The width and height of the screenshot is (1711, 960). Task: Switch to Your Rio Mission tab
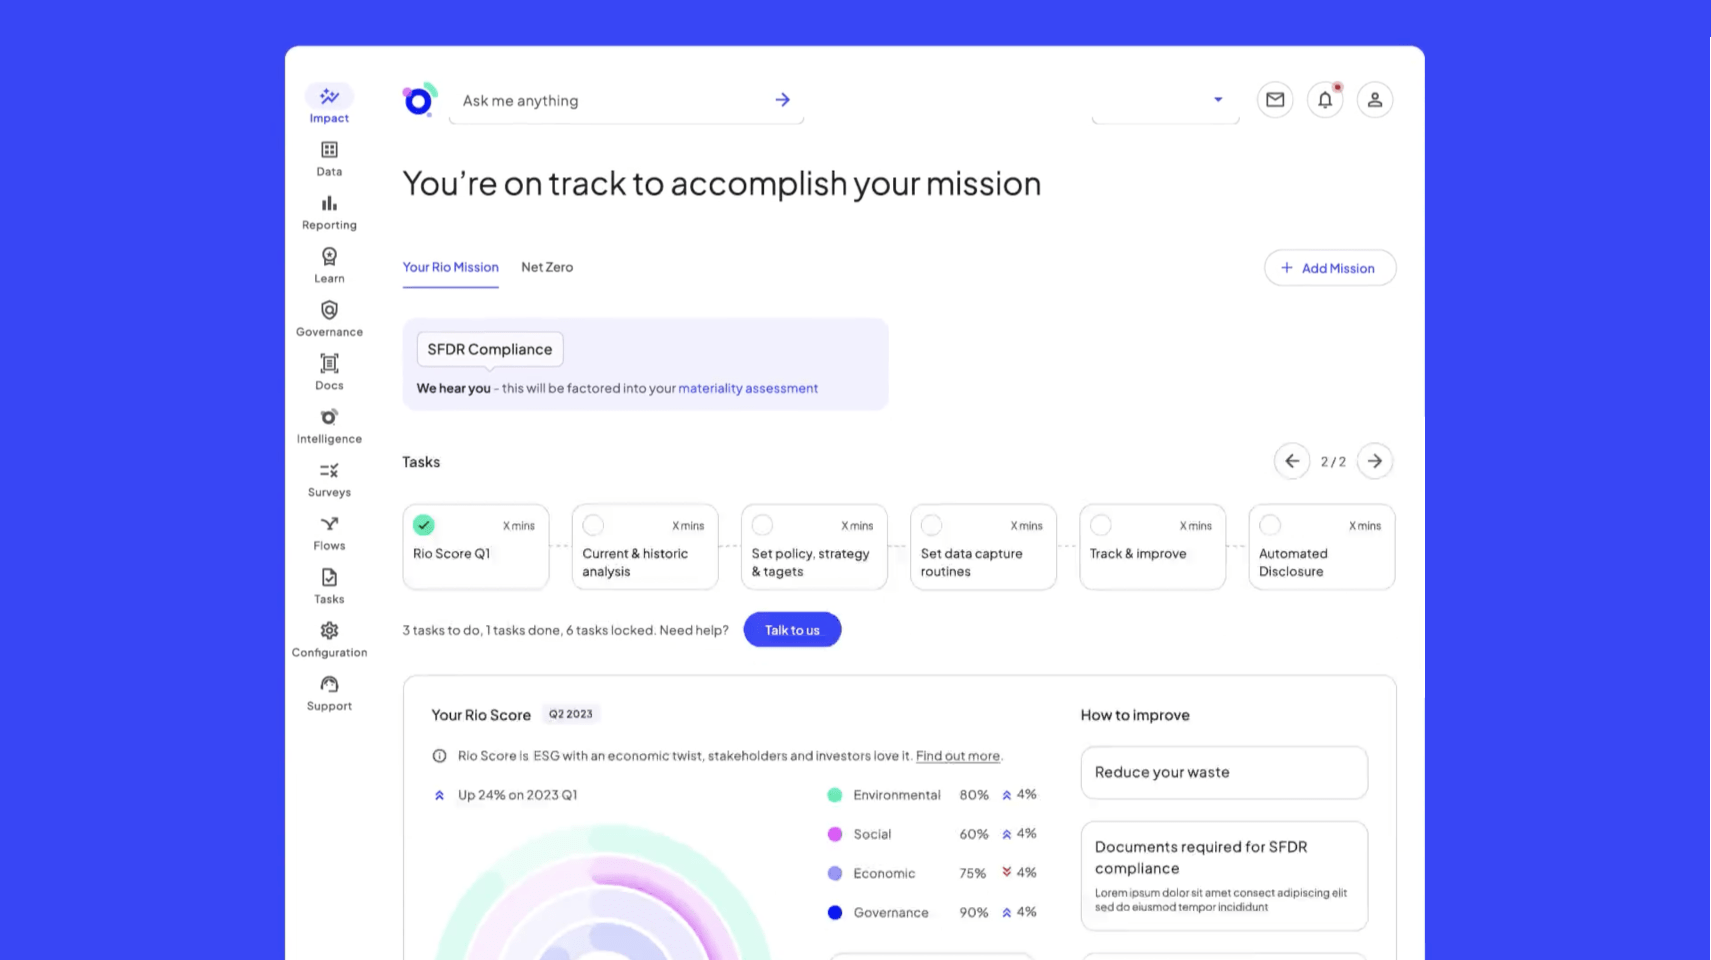[x=450, y=267]
